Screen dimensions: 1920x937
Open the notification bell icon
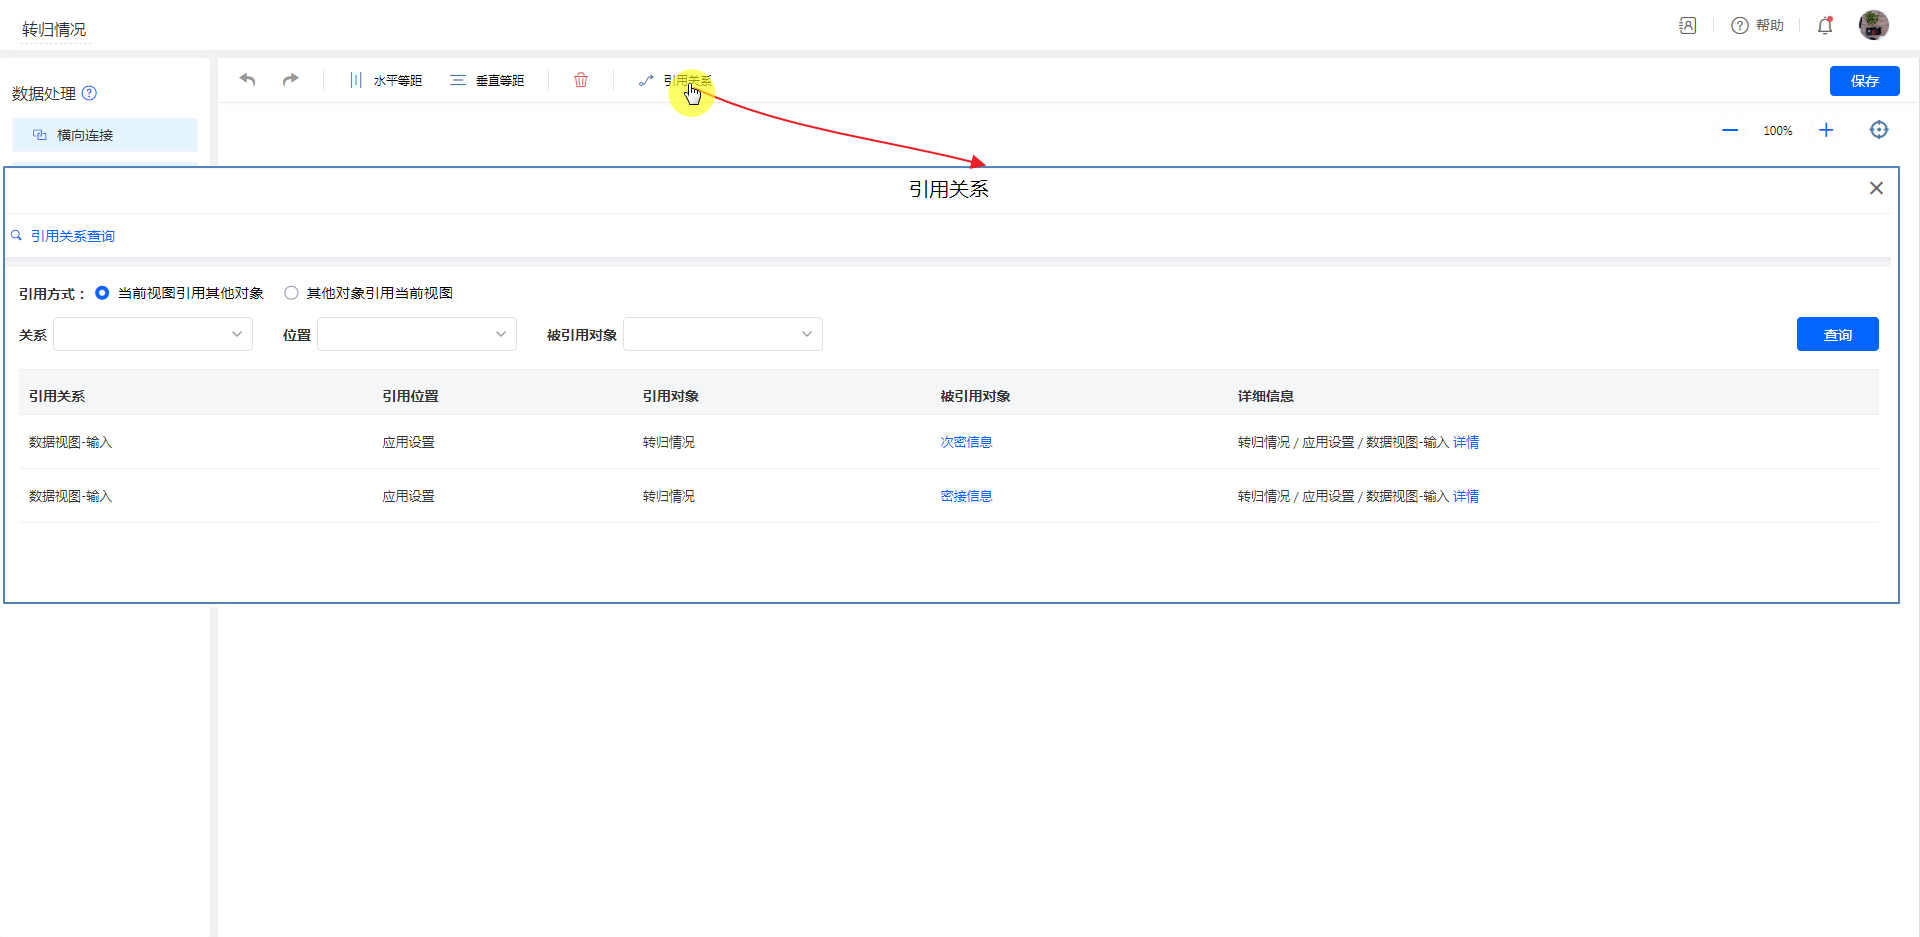1825,26
